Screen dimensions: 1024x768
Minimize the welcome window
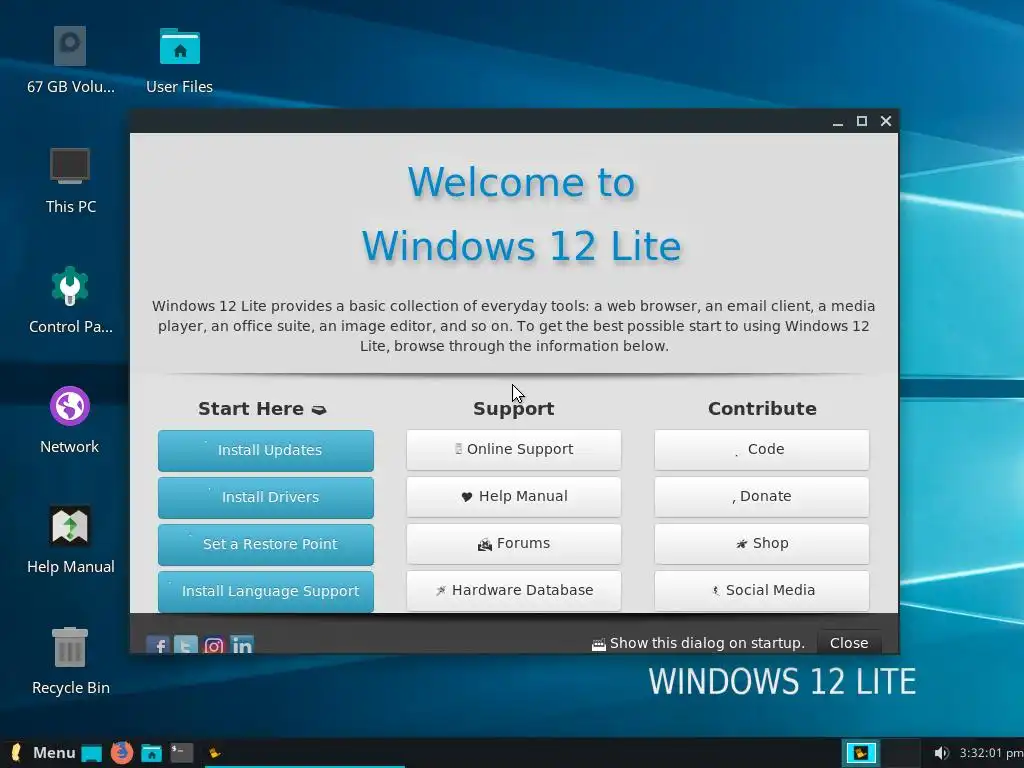pyautogui.click(x=838, y=121)
